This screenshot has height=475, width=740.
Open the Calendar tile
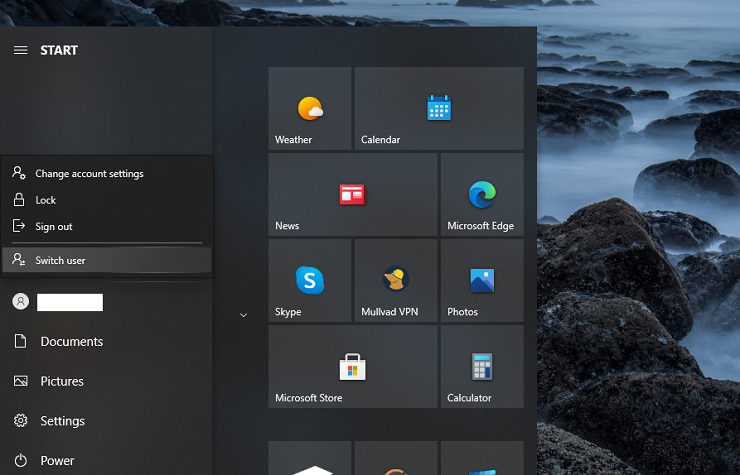coord(439,109)
